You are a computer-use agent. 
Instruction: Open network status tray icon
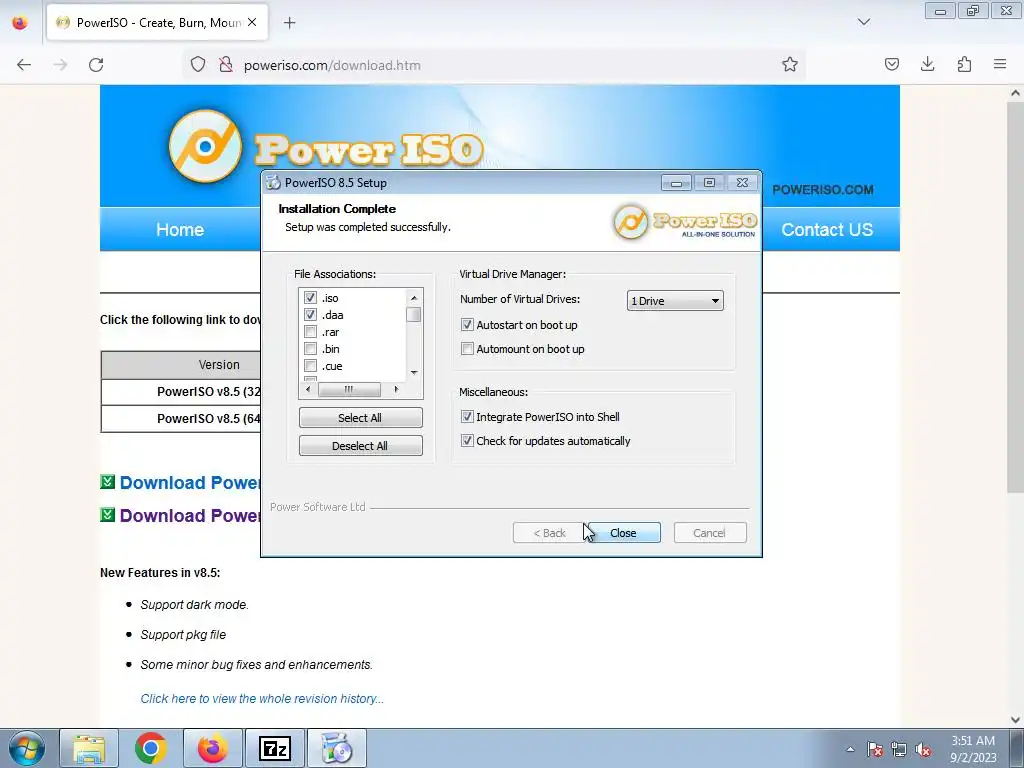899,749
